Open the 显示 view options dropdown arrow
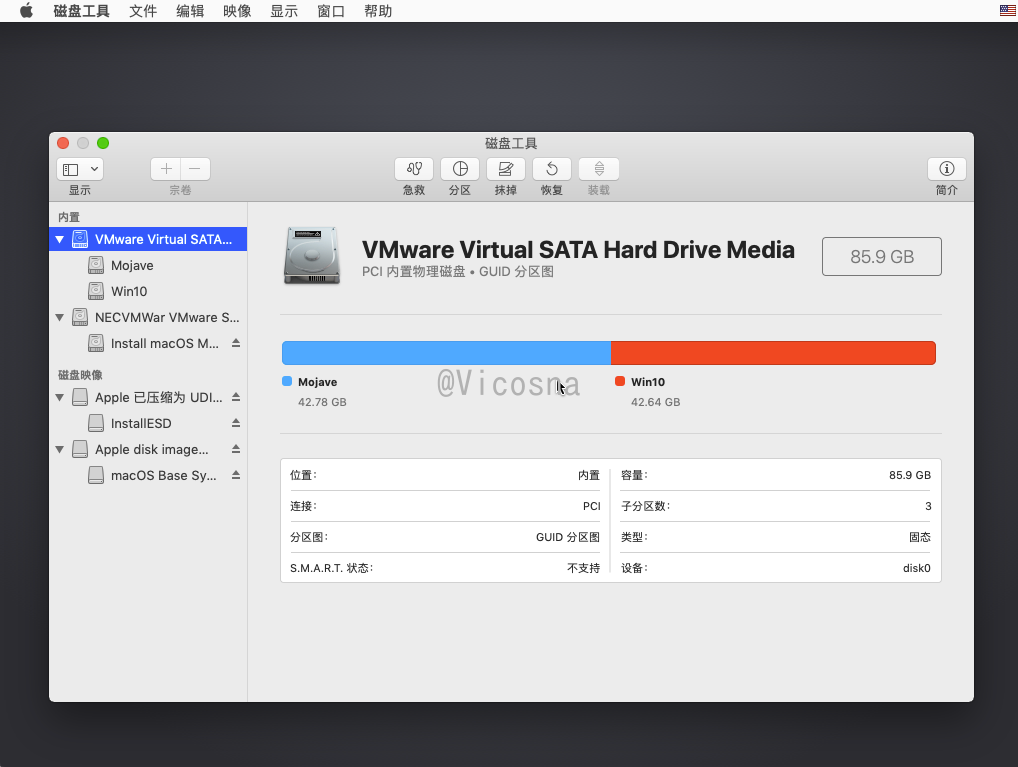 click(x=95, y=170)
